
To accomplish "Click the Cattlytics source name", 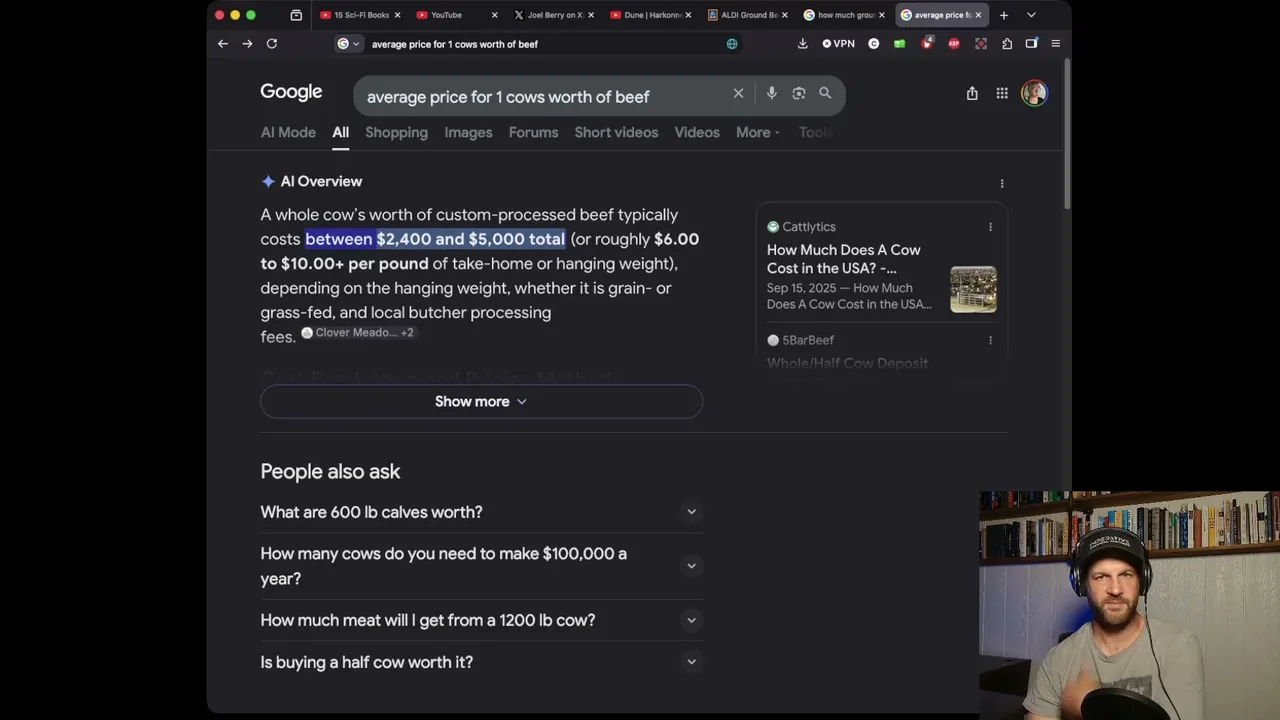I will [x=809, y=227].
